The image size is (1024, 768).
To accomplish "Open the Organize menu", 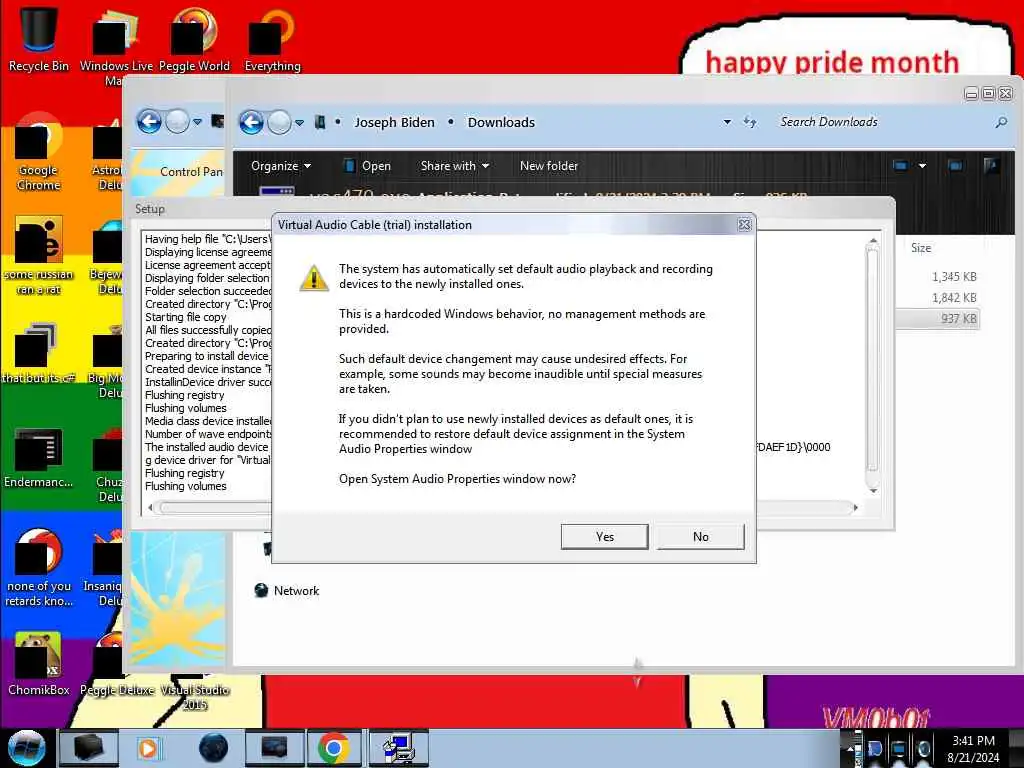I will 280,166.
